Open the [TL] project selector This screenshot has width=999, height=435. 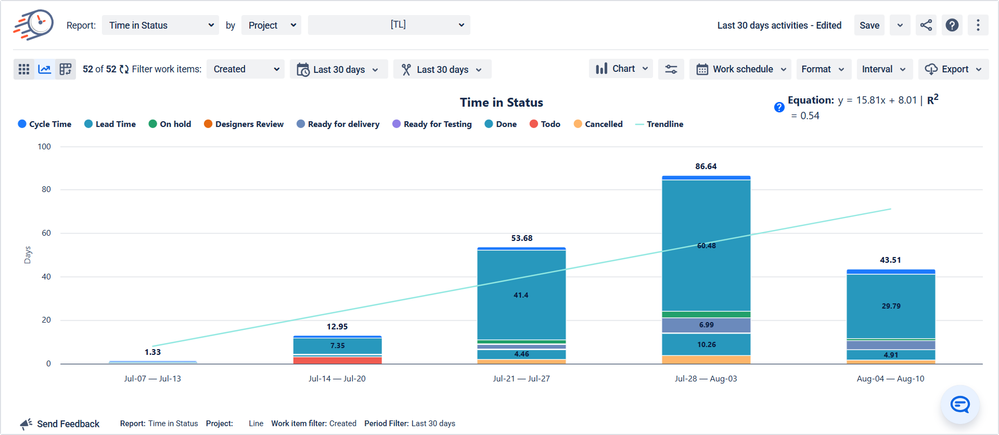click(x=389, y=25)
